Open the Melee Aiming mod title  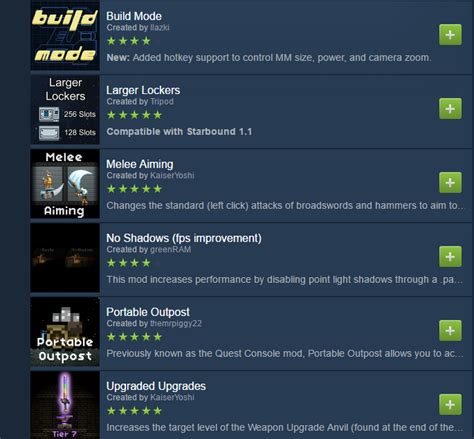(140, 164)
